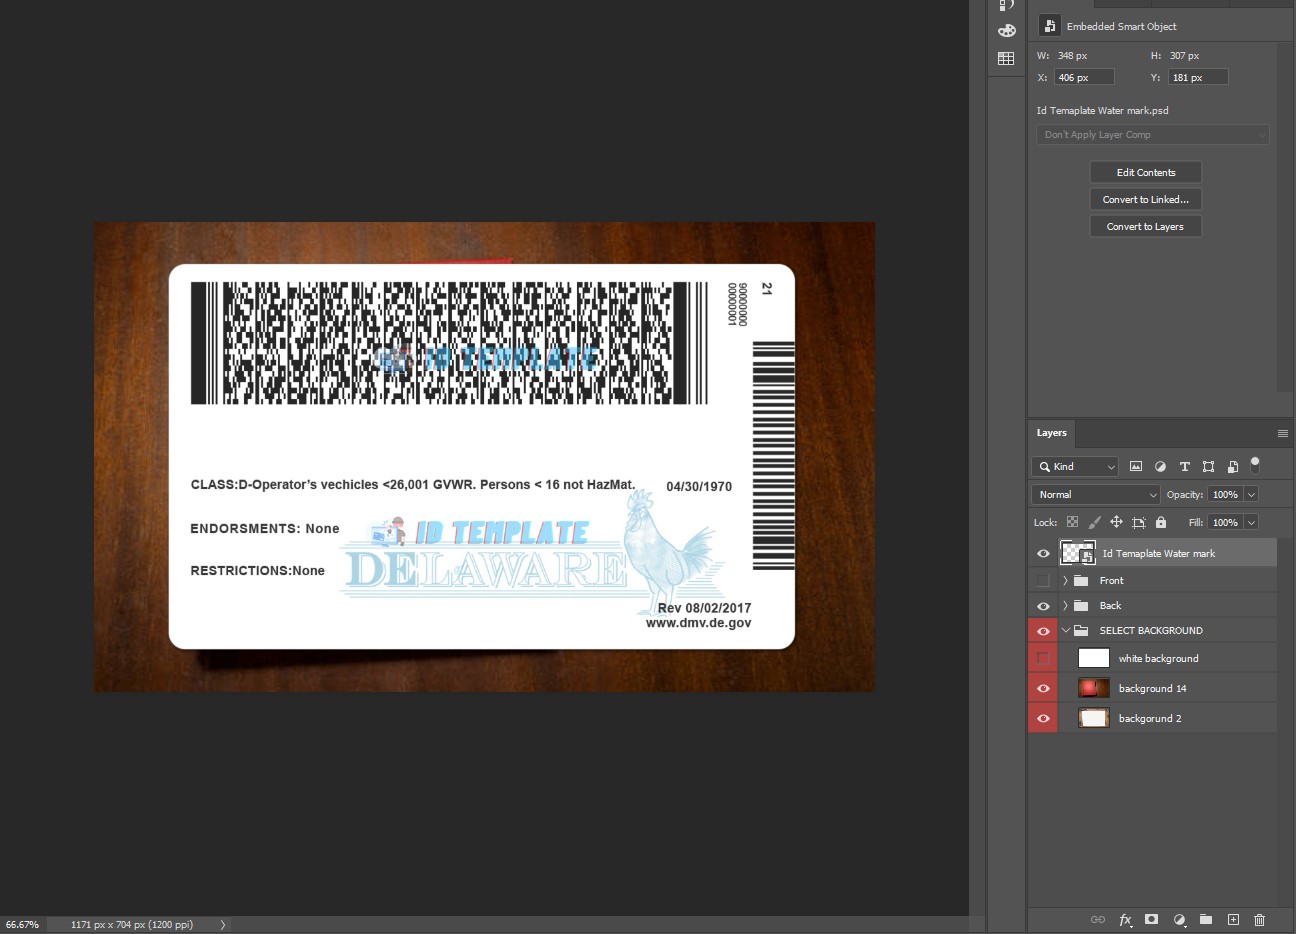Click the link layers icon
This screenshot has width=1296, height=934.
pyautogui.click(x=1098, y=919)
